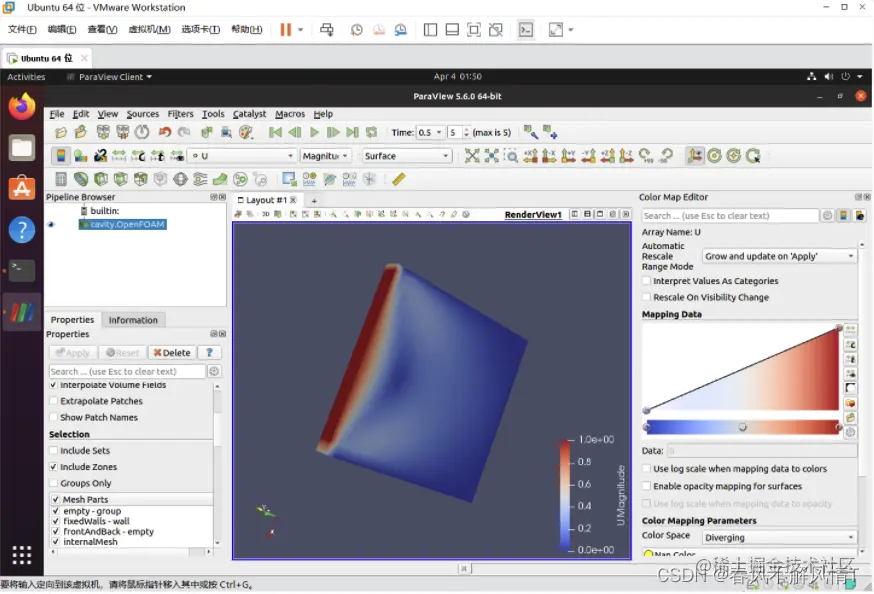Open the Sources menu
The width and height of the screenshot is (874, 594).
tap(143, 114)
